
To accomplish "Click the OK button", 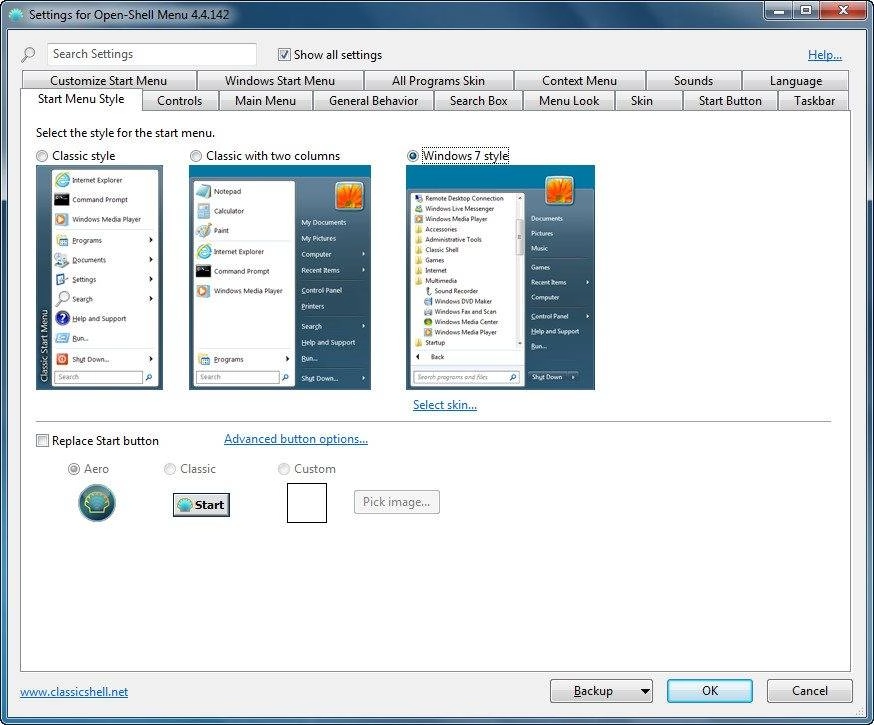I will [710, 691].
